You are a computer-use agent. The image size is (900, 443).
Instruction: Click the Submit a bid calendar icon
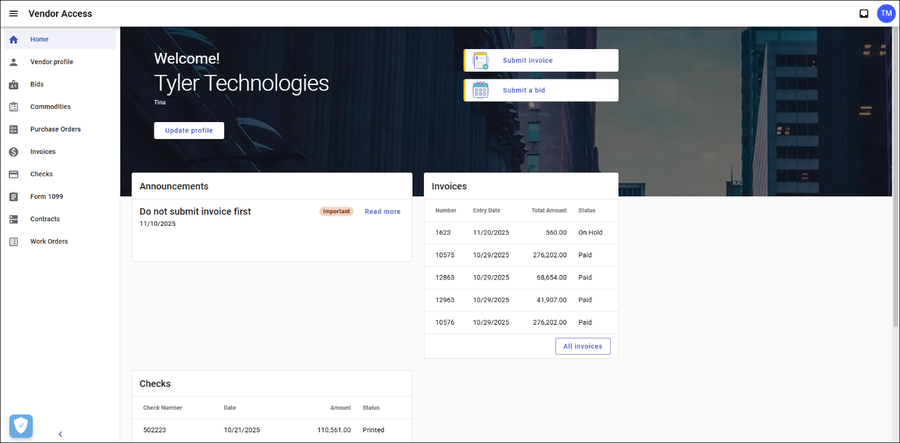click(480, 90)
